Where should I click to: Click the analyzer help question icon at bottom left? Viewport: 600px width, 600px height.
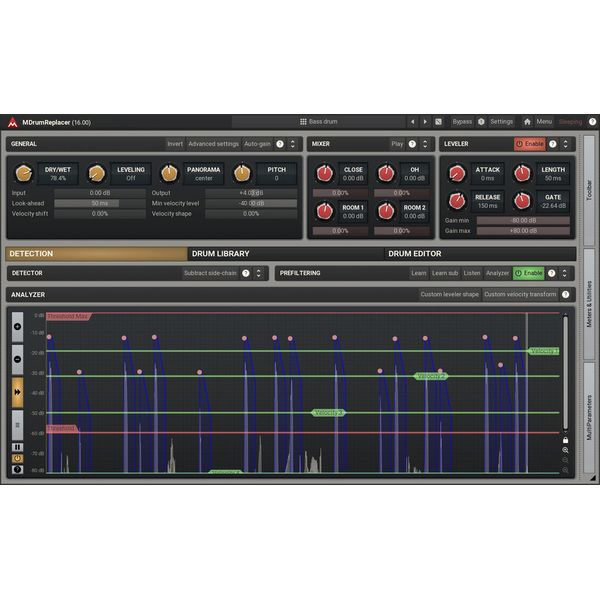click(x=17, y=469)
